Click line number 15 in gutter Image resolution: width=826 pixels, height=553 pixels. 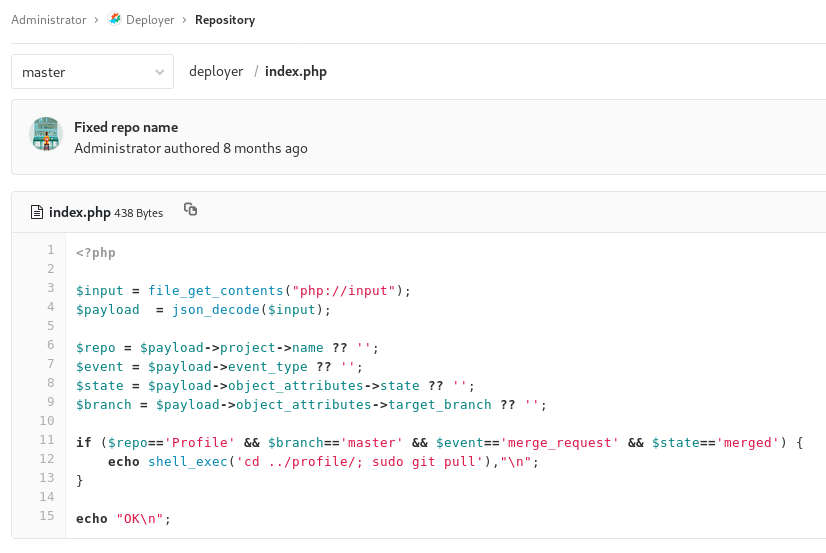(x=46, y=516)
